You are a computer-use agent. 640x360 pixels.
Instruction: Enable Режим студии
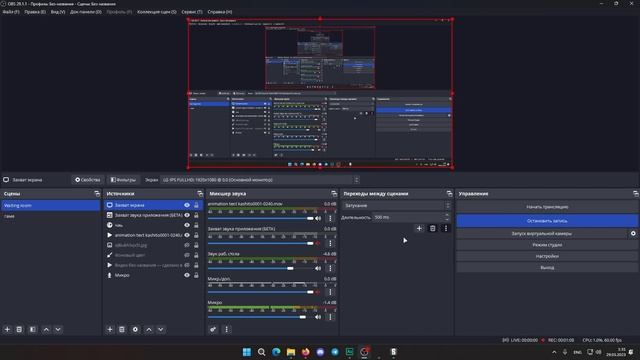547,245
